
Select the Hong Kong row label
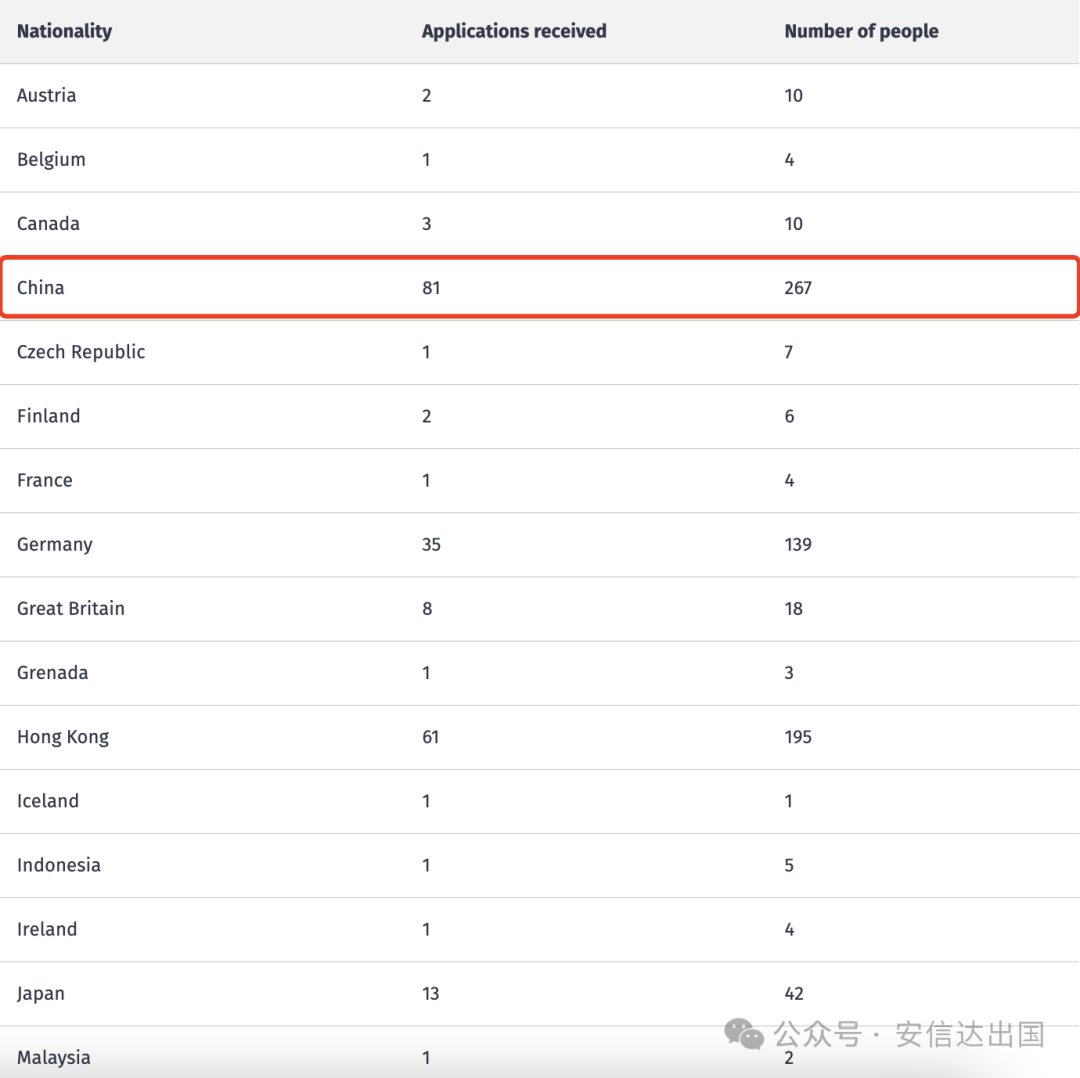click(x=63, y=738)
